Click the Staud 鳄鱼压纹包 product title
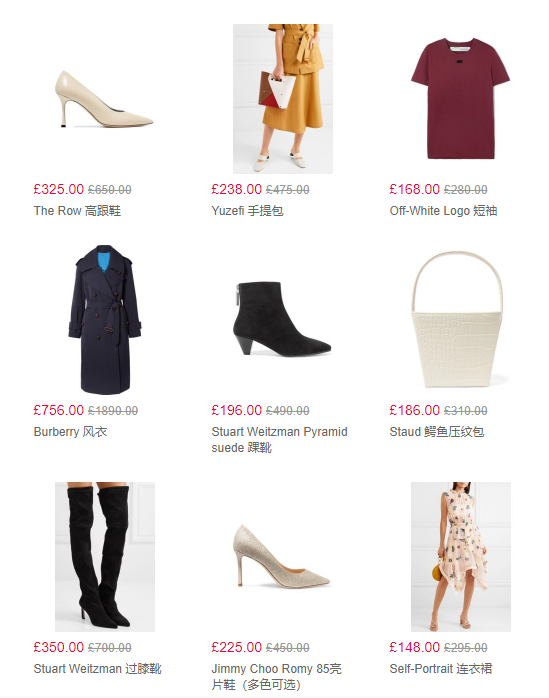 click(x=437, y=431)
